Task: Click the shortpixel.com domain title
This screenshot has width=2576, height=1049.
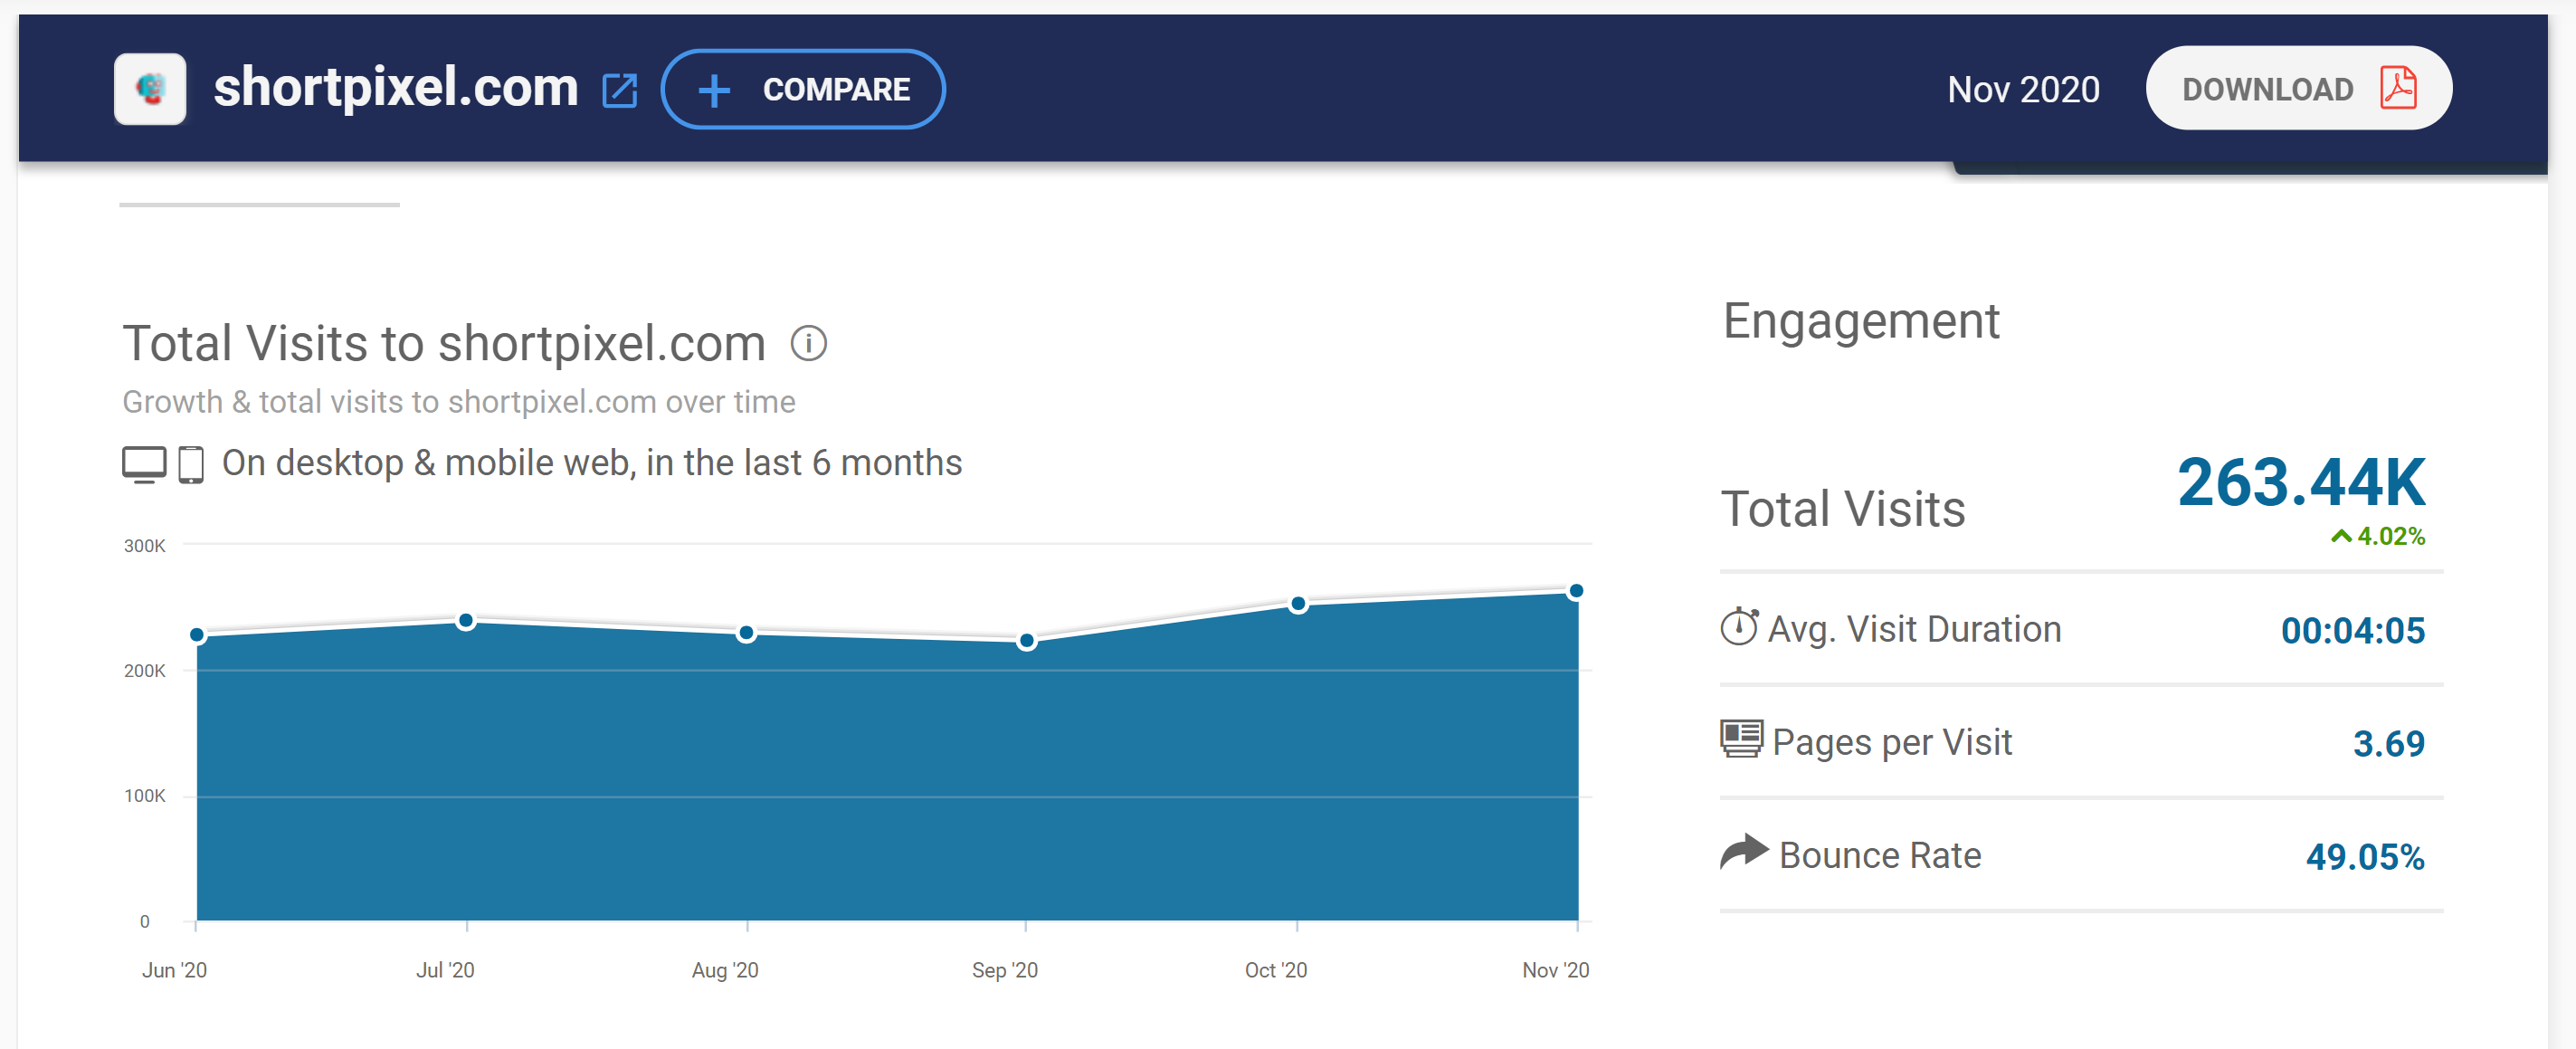Action: click(395, 88)
